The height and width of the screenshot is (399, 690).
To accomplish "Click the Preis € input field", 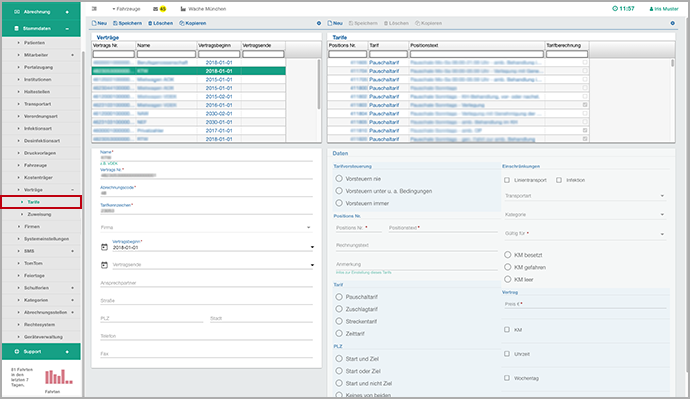I will click(585, 304).
